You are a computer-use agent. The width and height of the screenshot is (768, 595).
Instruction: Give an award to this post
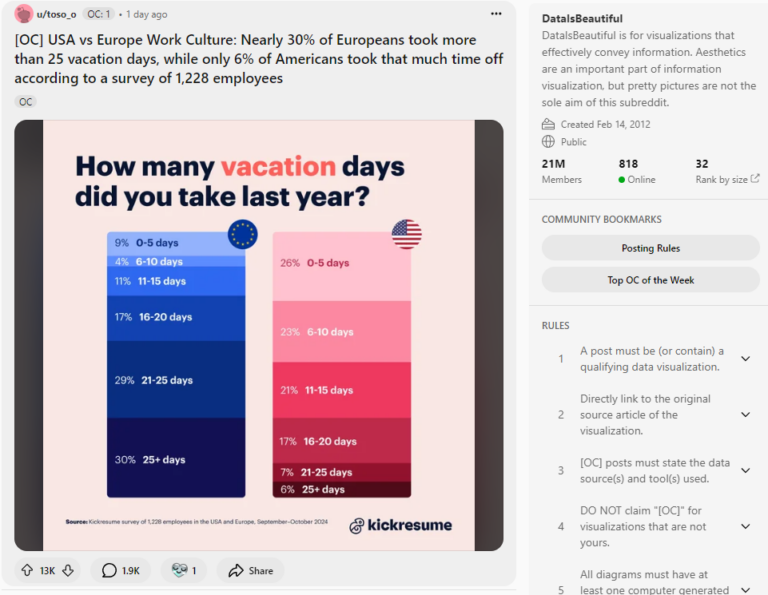tap(183, 570)
